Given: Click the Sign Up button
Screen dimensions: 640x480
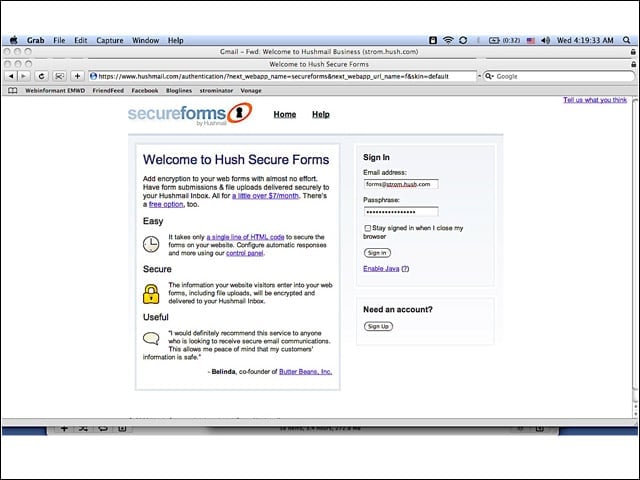Looking at the screenshot, I should click(x=378, y=327).
